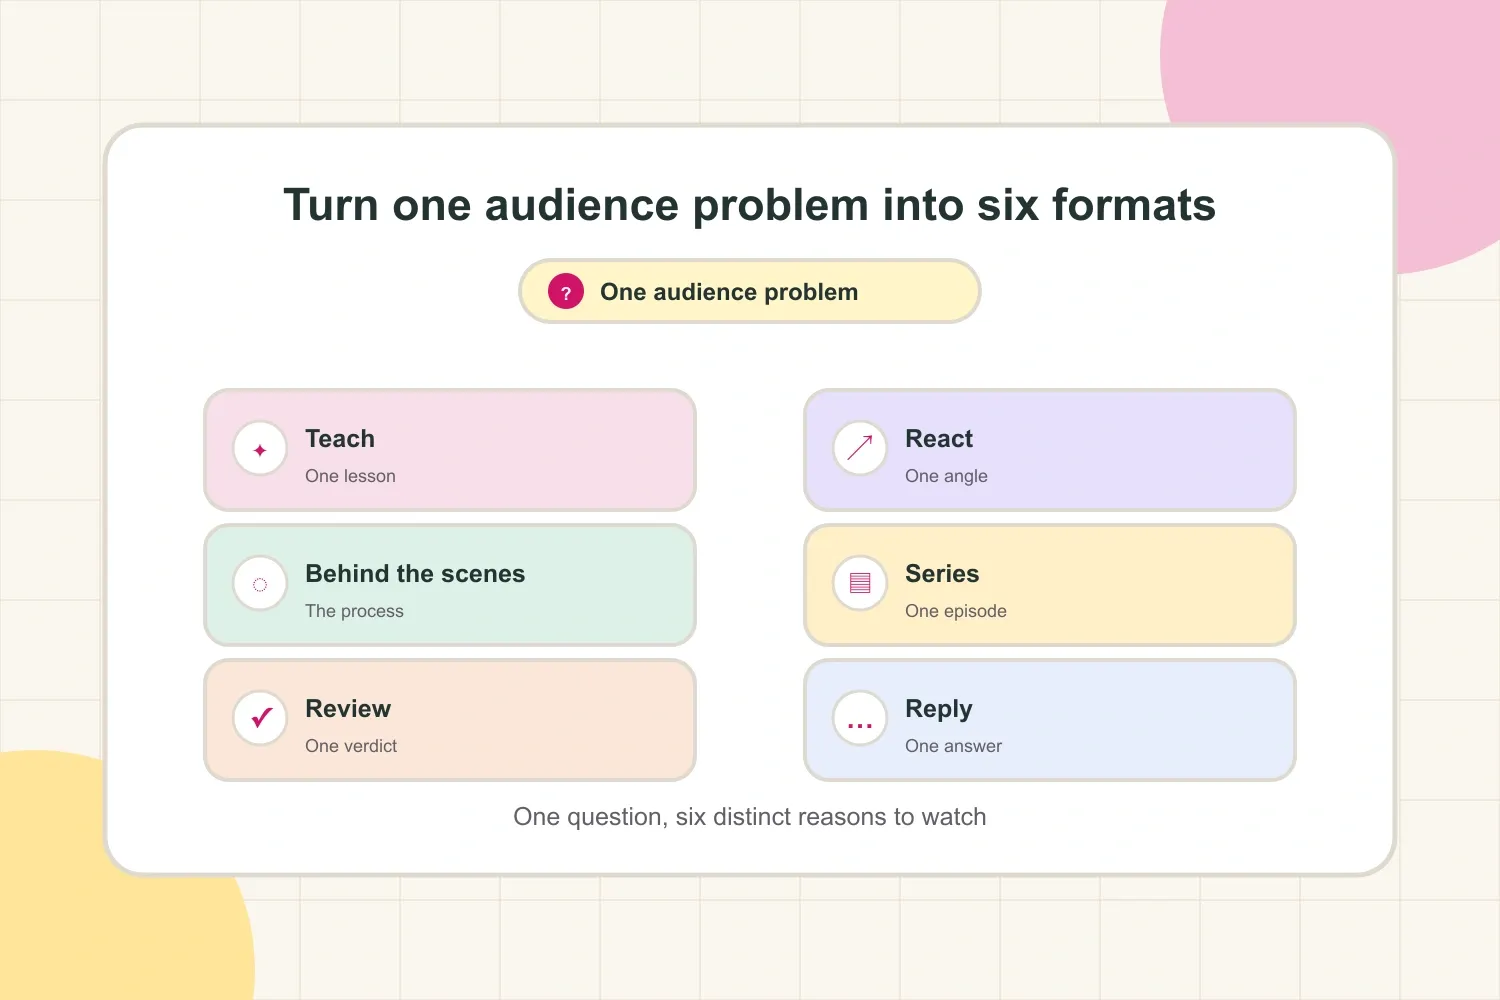1500x1000 pixels.
Task: Select the One audience problem pill
Action: click(750, 292)
